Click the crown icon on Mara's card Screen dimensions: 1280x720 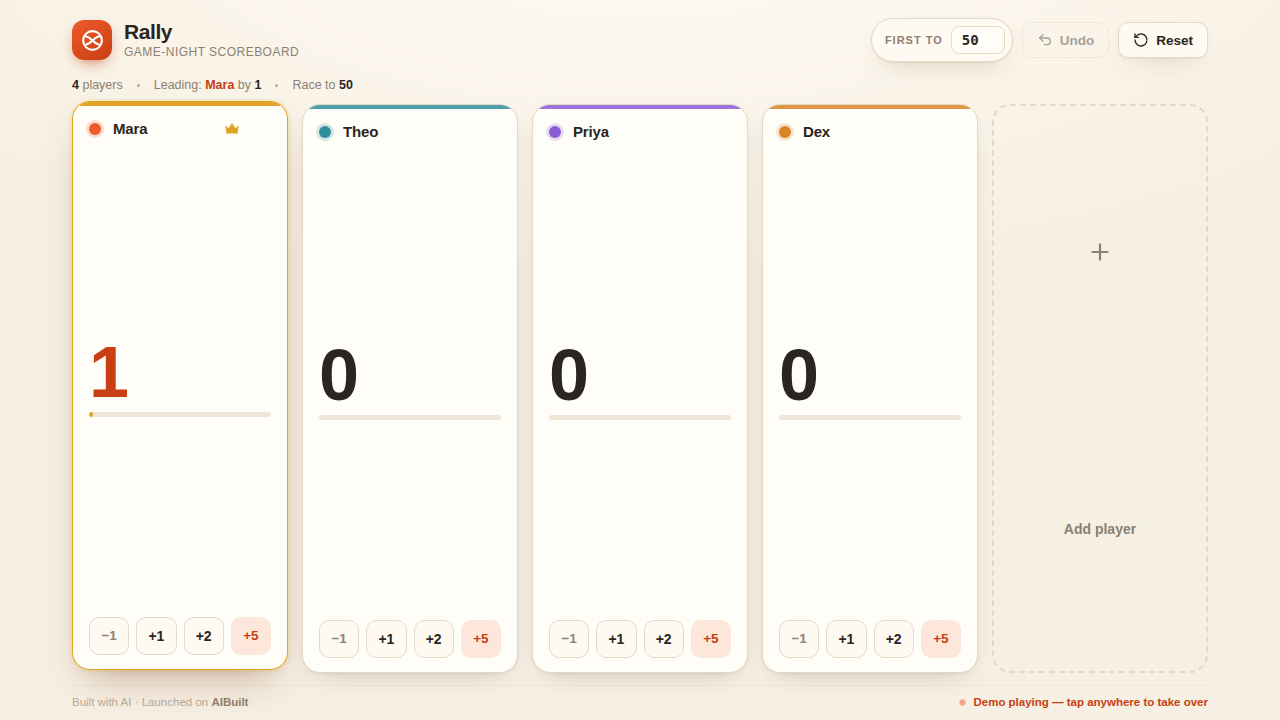click(232, 129)
